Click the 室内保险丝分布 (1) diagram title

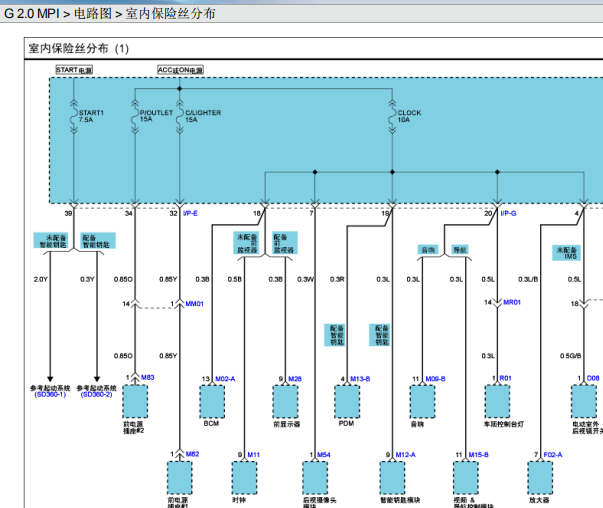[x=78, y=49]
